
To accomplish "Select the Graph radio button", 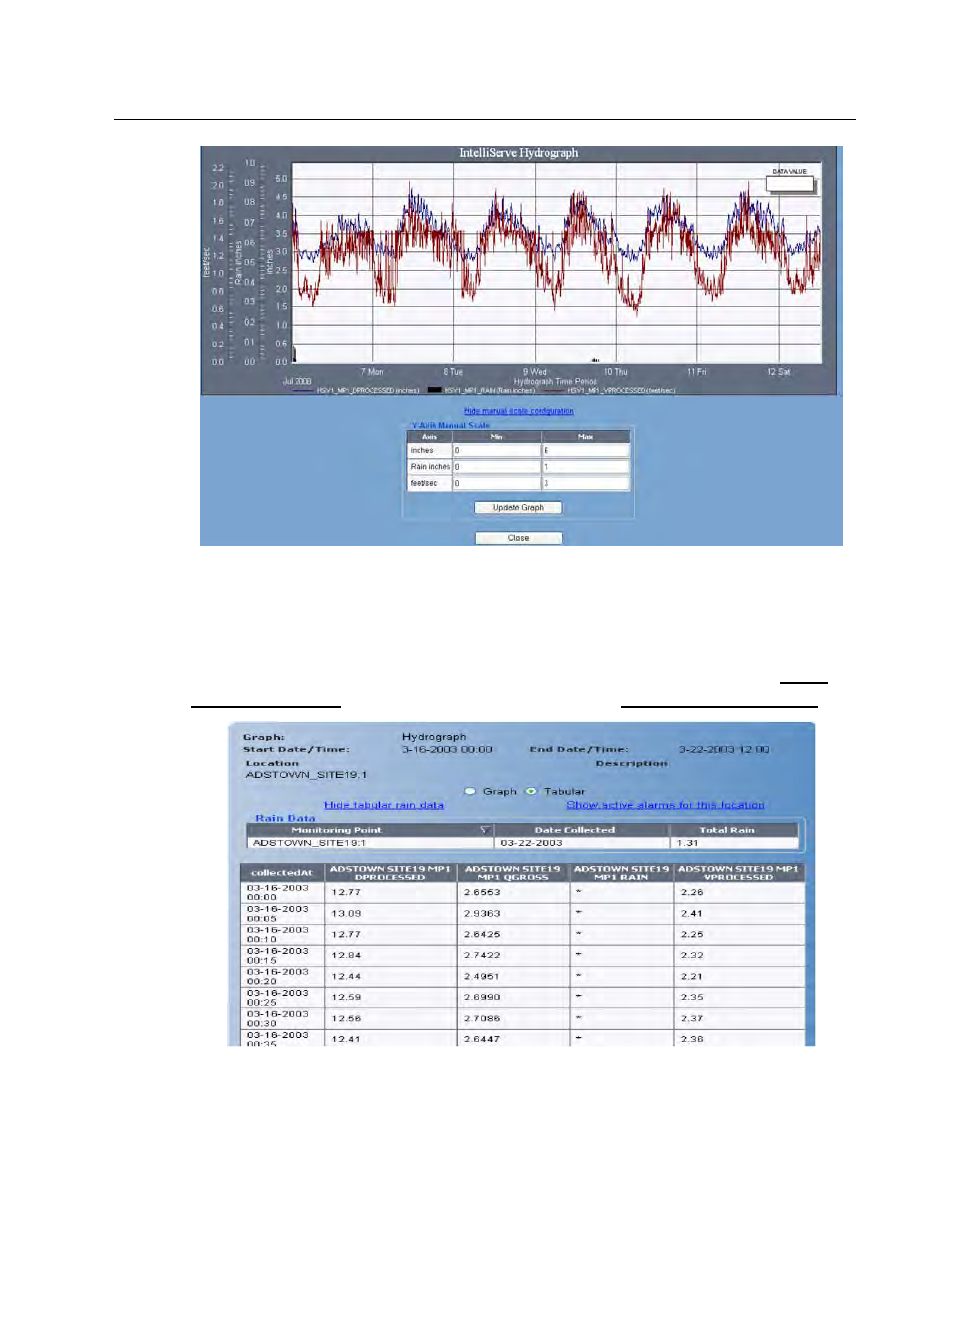I will pos(470,791).
